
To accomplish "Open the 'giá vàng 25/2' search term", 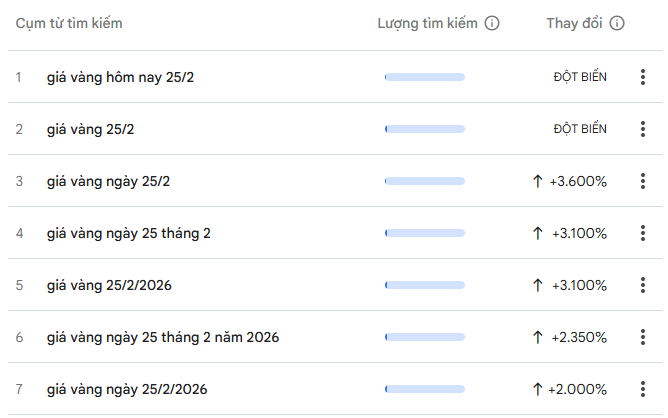I will 93,129.
